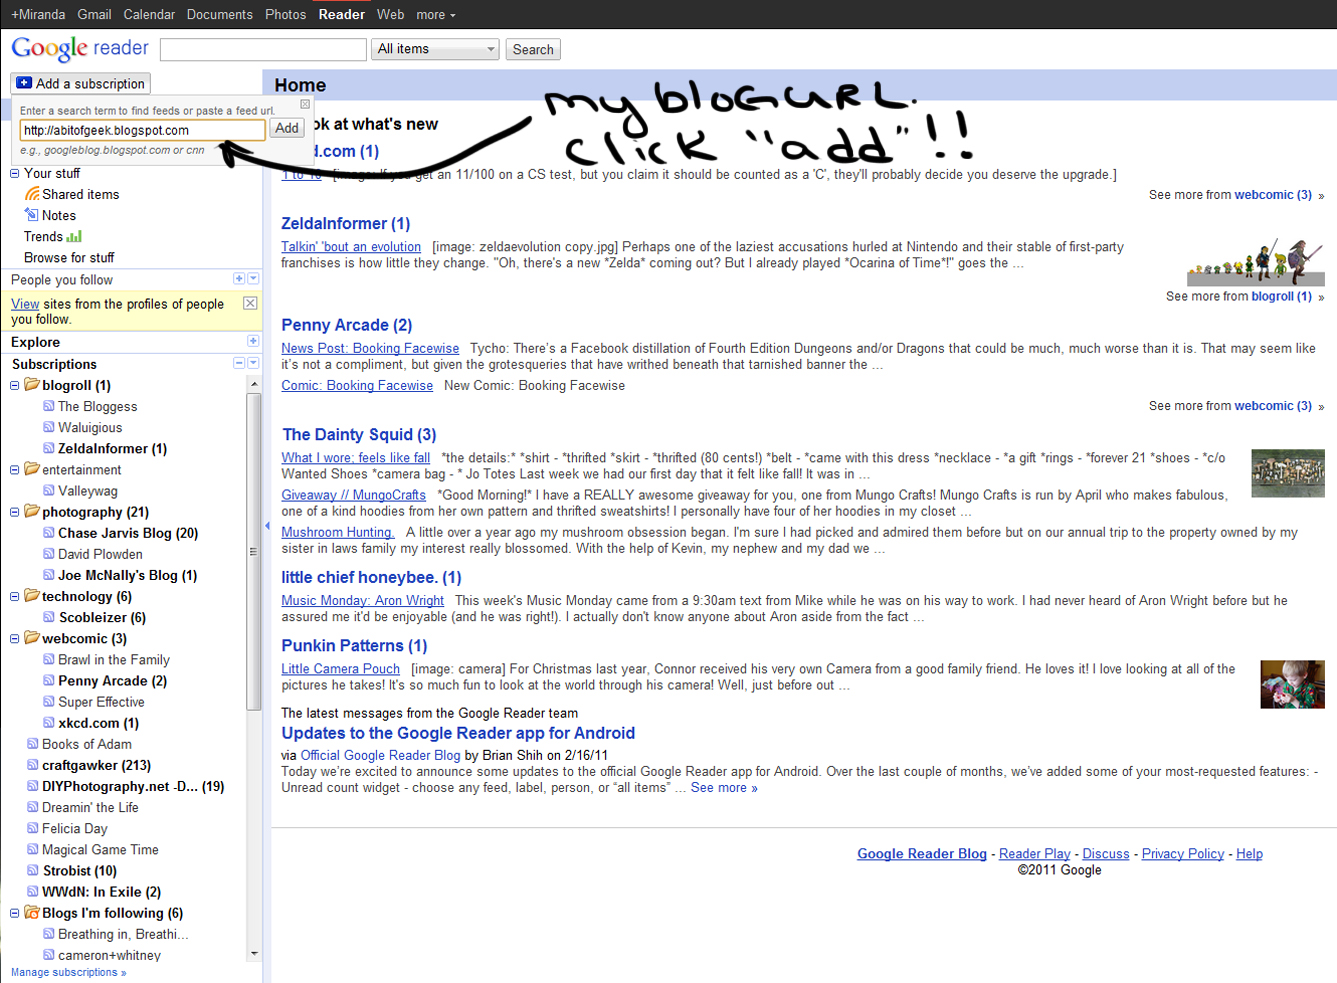The height and width of the screenshot is (983, 1337).
Task: Click the blogroll folder icon
Action: coord(32,385)
